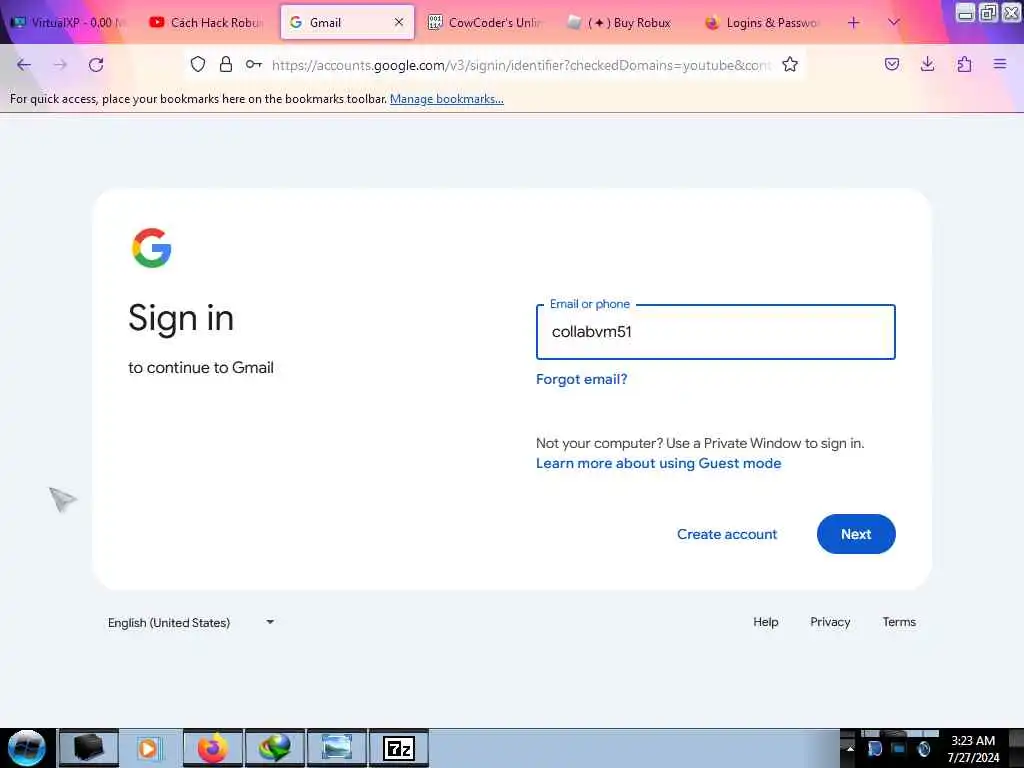This screenshot has height=768, width=1024.
Task: Switch to the Buy Robux tab
Action: (x=624, y=22)
